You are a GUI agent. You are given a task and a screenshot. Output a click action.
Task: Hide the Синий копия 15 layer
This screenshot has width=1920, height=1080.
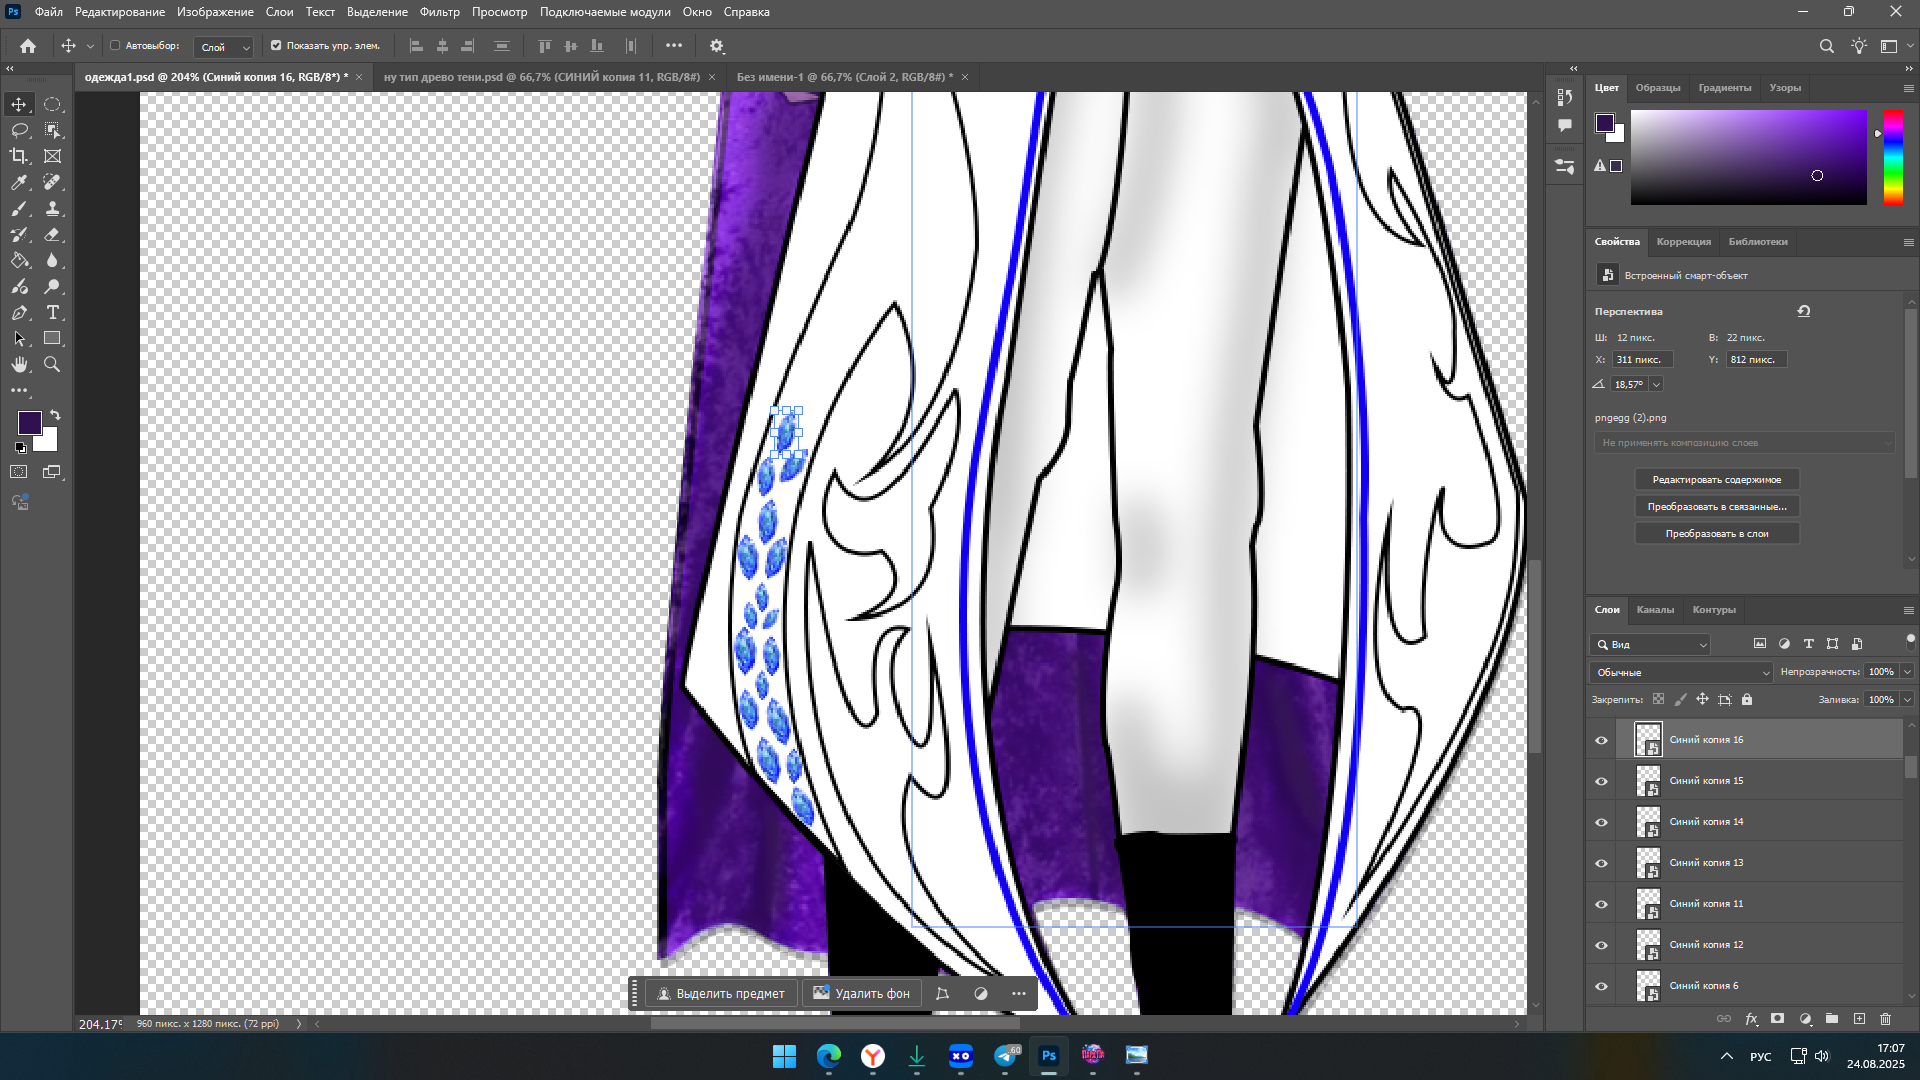(x=1601, y=781)
